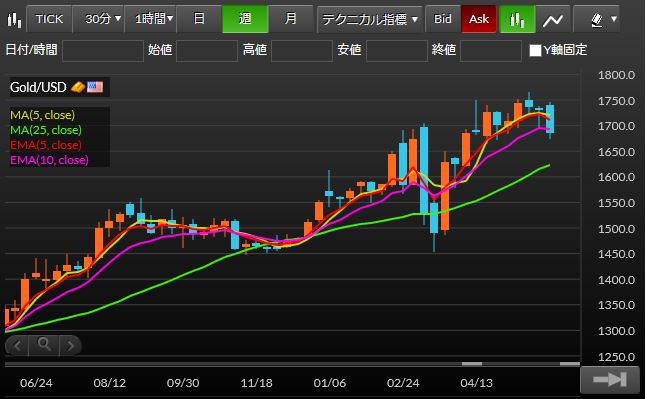Click the 1700.0 price axis label
Viewport: 646px width, 399px height.
pyautogui.click(x=616, y=126)
